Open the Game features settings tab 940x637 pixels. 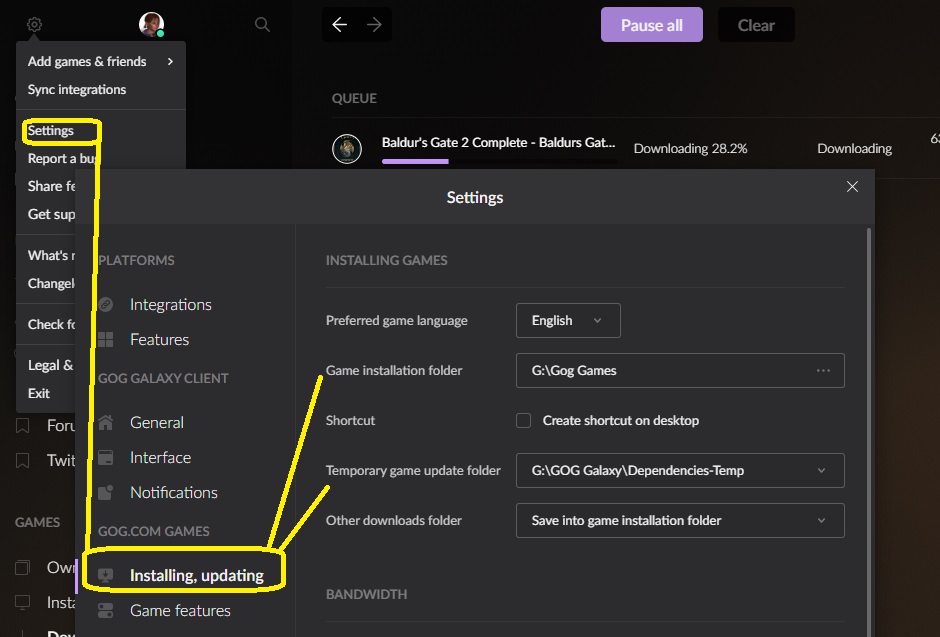click(x=180, y=611)
